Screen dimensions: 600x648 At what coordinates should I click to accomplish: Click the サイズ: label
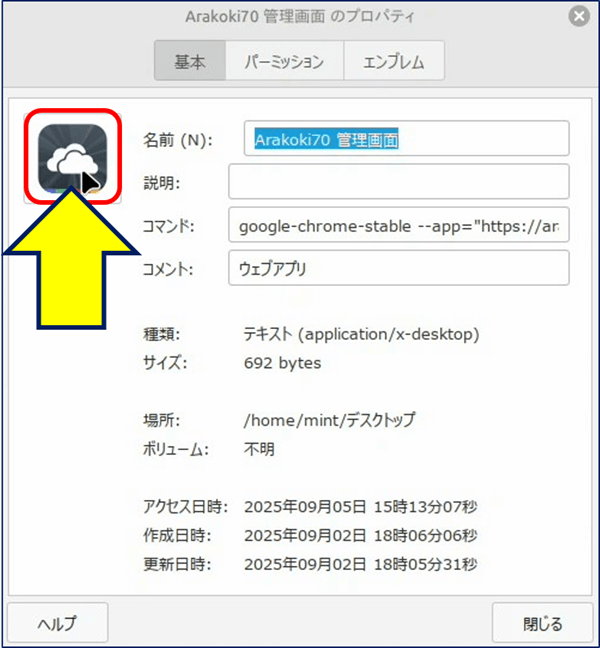165,363
